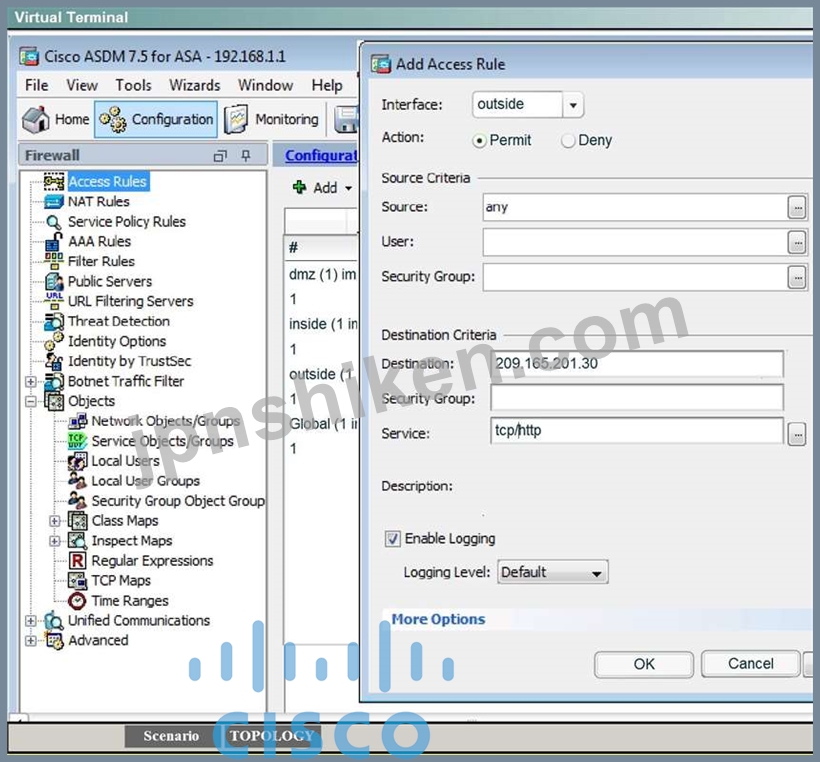Viewport: 820px width, 762px height.
Task: Expand the Class Maps node
Action: click(x=54, y=521)
